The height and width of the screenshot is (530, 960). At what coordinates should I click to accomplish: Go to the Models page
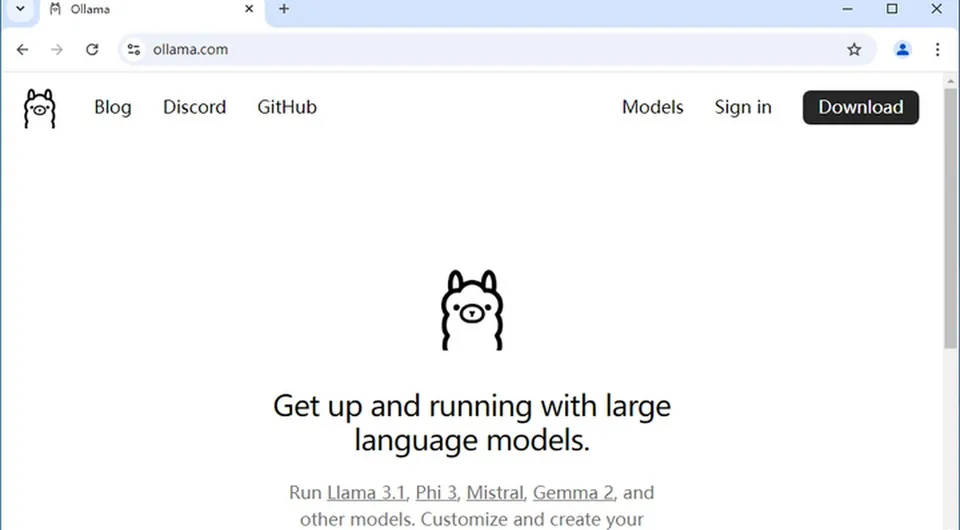click(653, 107)
